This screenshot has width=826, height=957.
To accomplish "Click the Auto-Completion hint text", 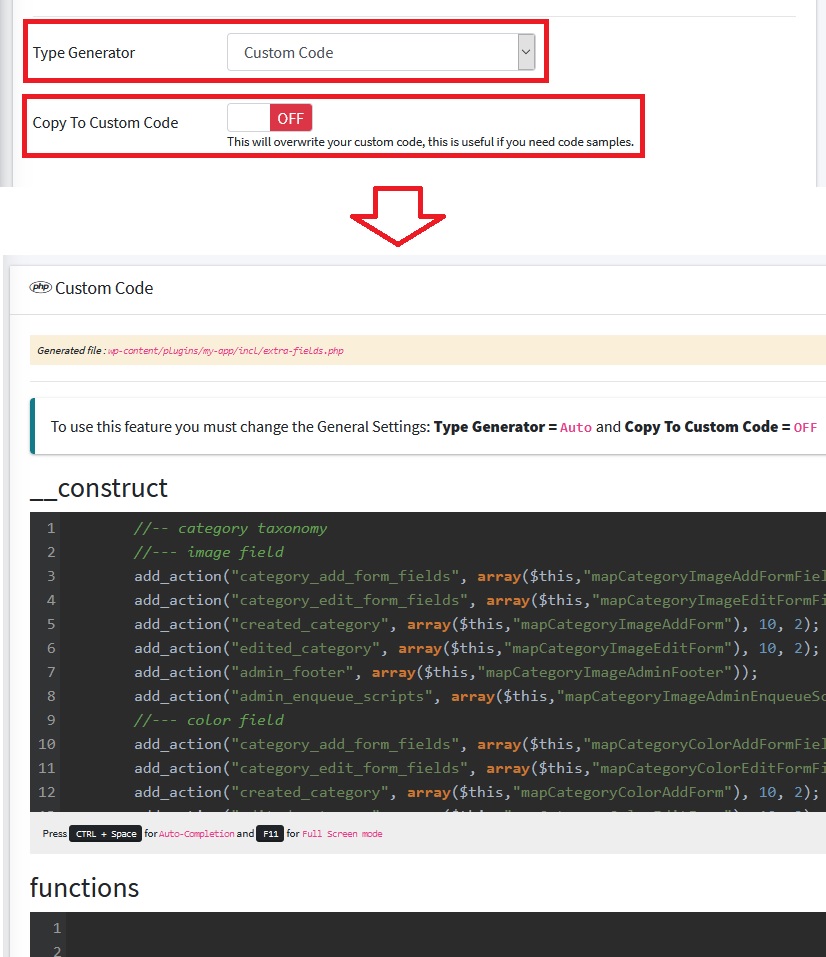I will [x=197, y=833].
